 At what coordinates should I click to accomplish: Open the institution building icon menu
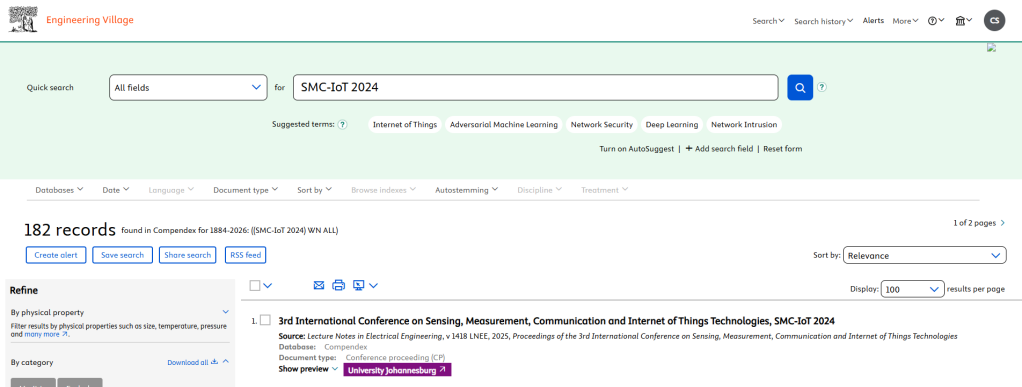tap(964, 21)
